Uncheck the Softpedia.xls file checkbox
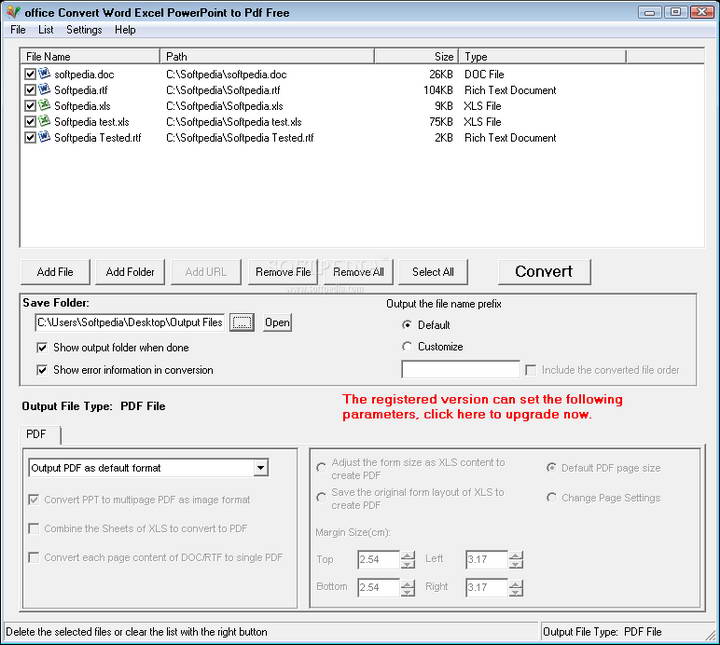 pyautogui.click(x=30, y=106)
